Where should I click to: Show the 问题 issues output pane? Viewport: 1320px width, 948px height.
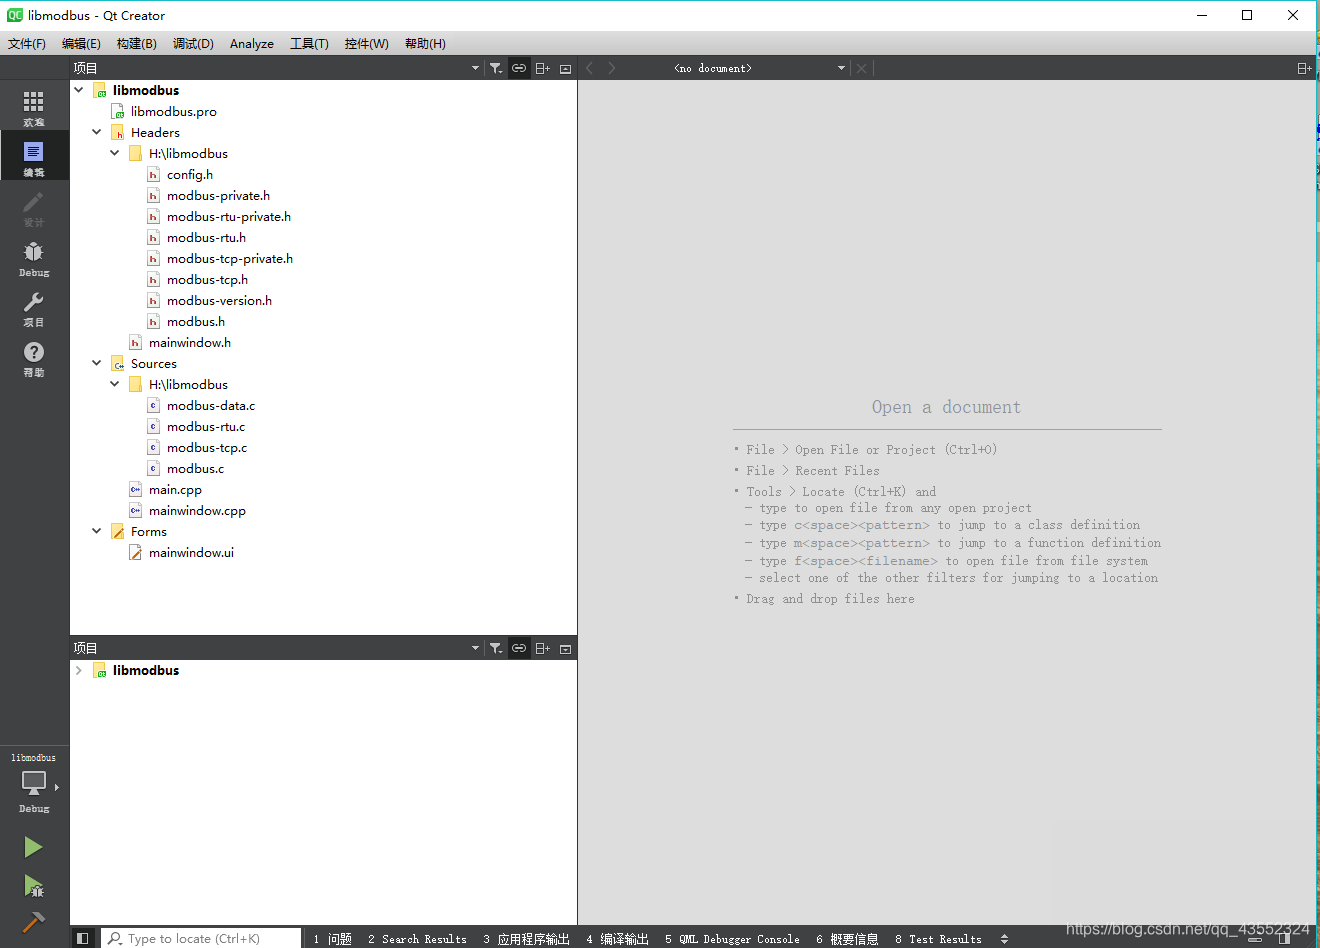(x=333, y=939)
